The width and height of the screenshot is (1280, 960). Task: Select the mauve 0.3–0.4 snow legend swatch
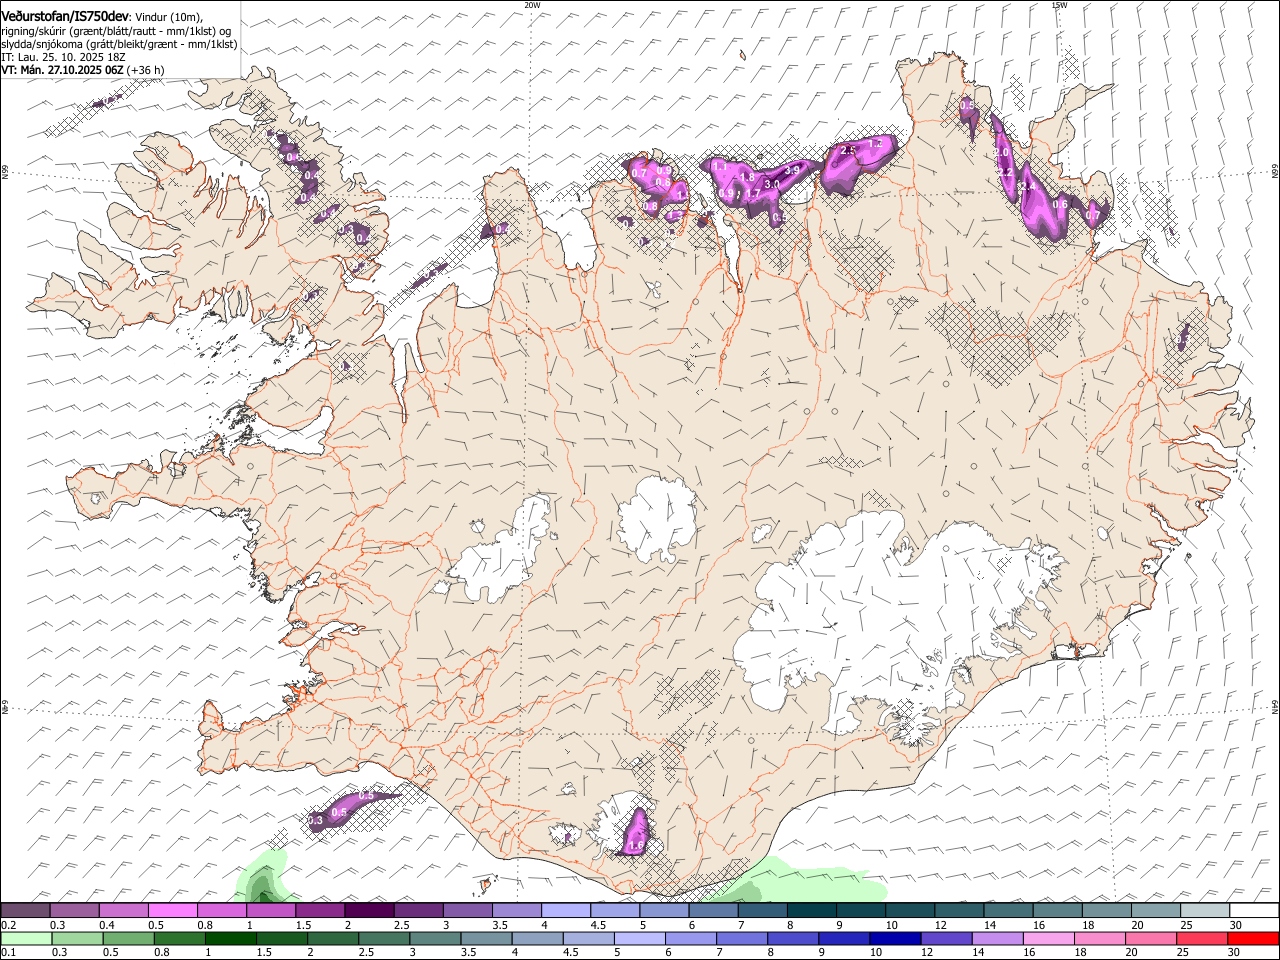76,910
